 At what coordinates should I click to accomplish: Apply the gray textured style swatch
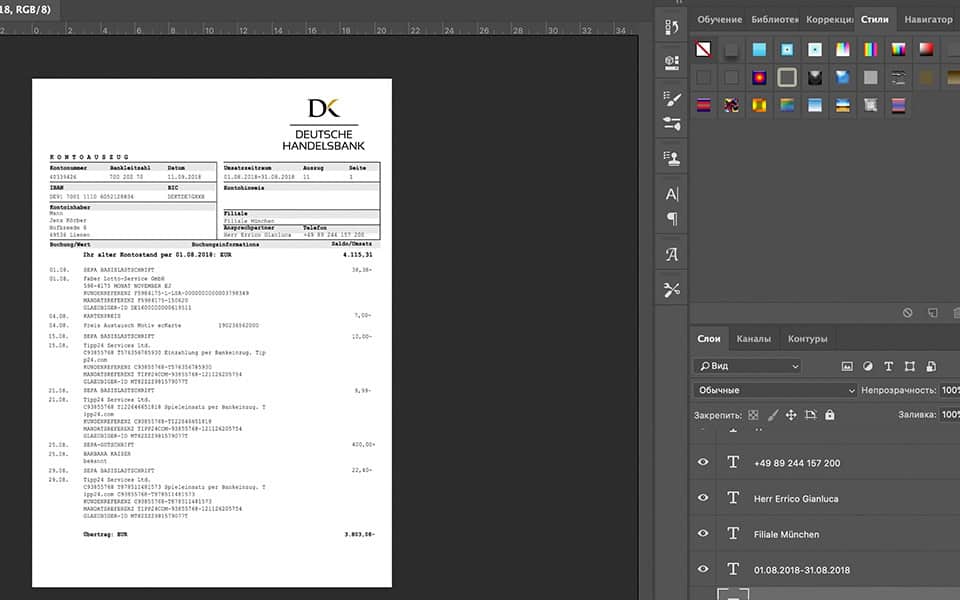[x=870, y=105]
